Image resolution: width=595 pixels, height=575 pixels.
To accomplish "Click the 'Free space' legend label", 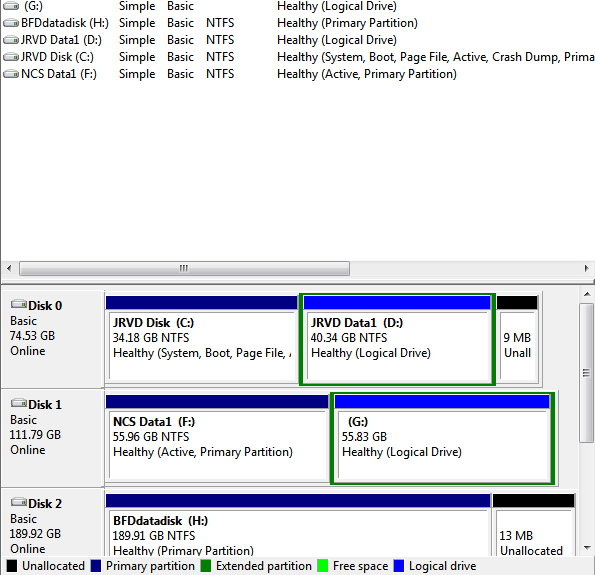I will [360, 566].
